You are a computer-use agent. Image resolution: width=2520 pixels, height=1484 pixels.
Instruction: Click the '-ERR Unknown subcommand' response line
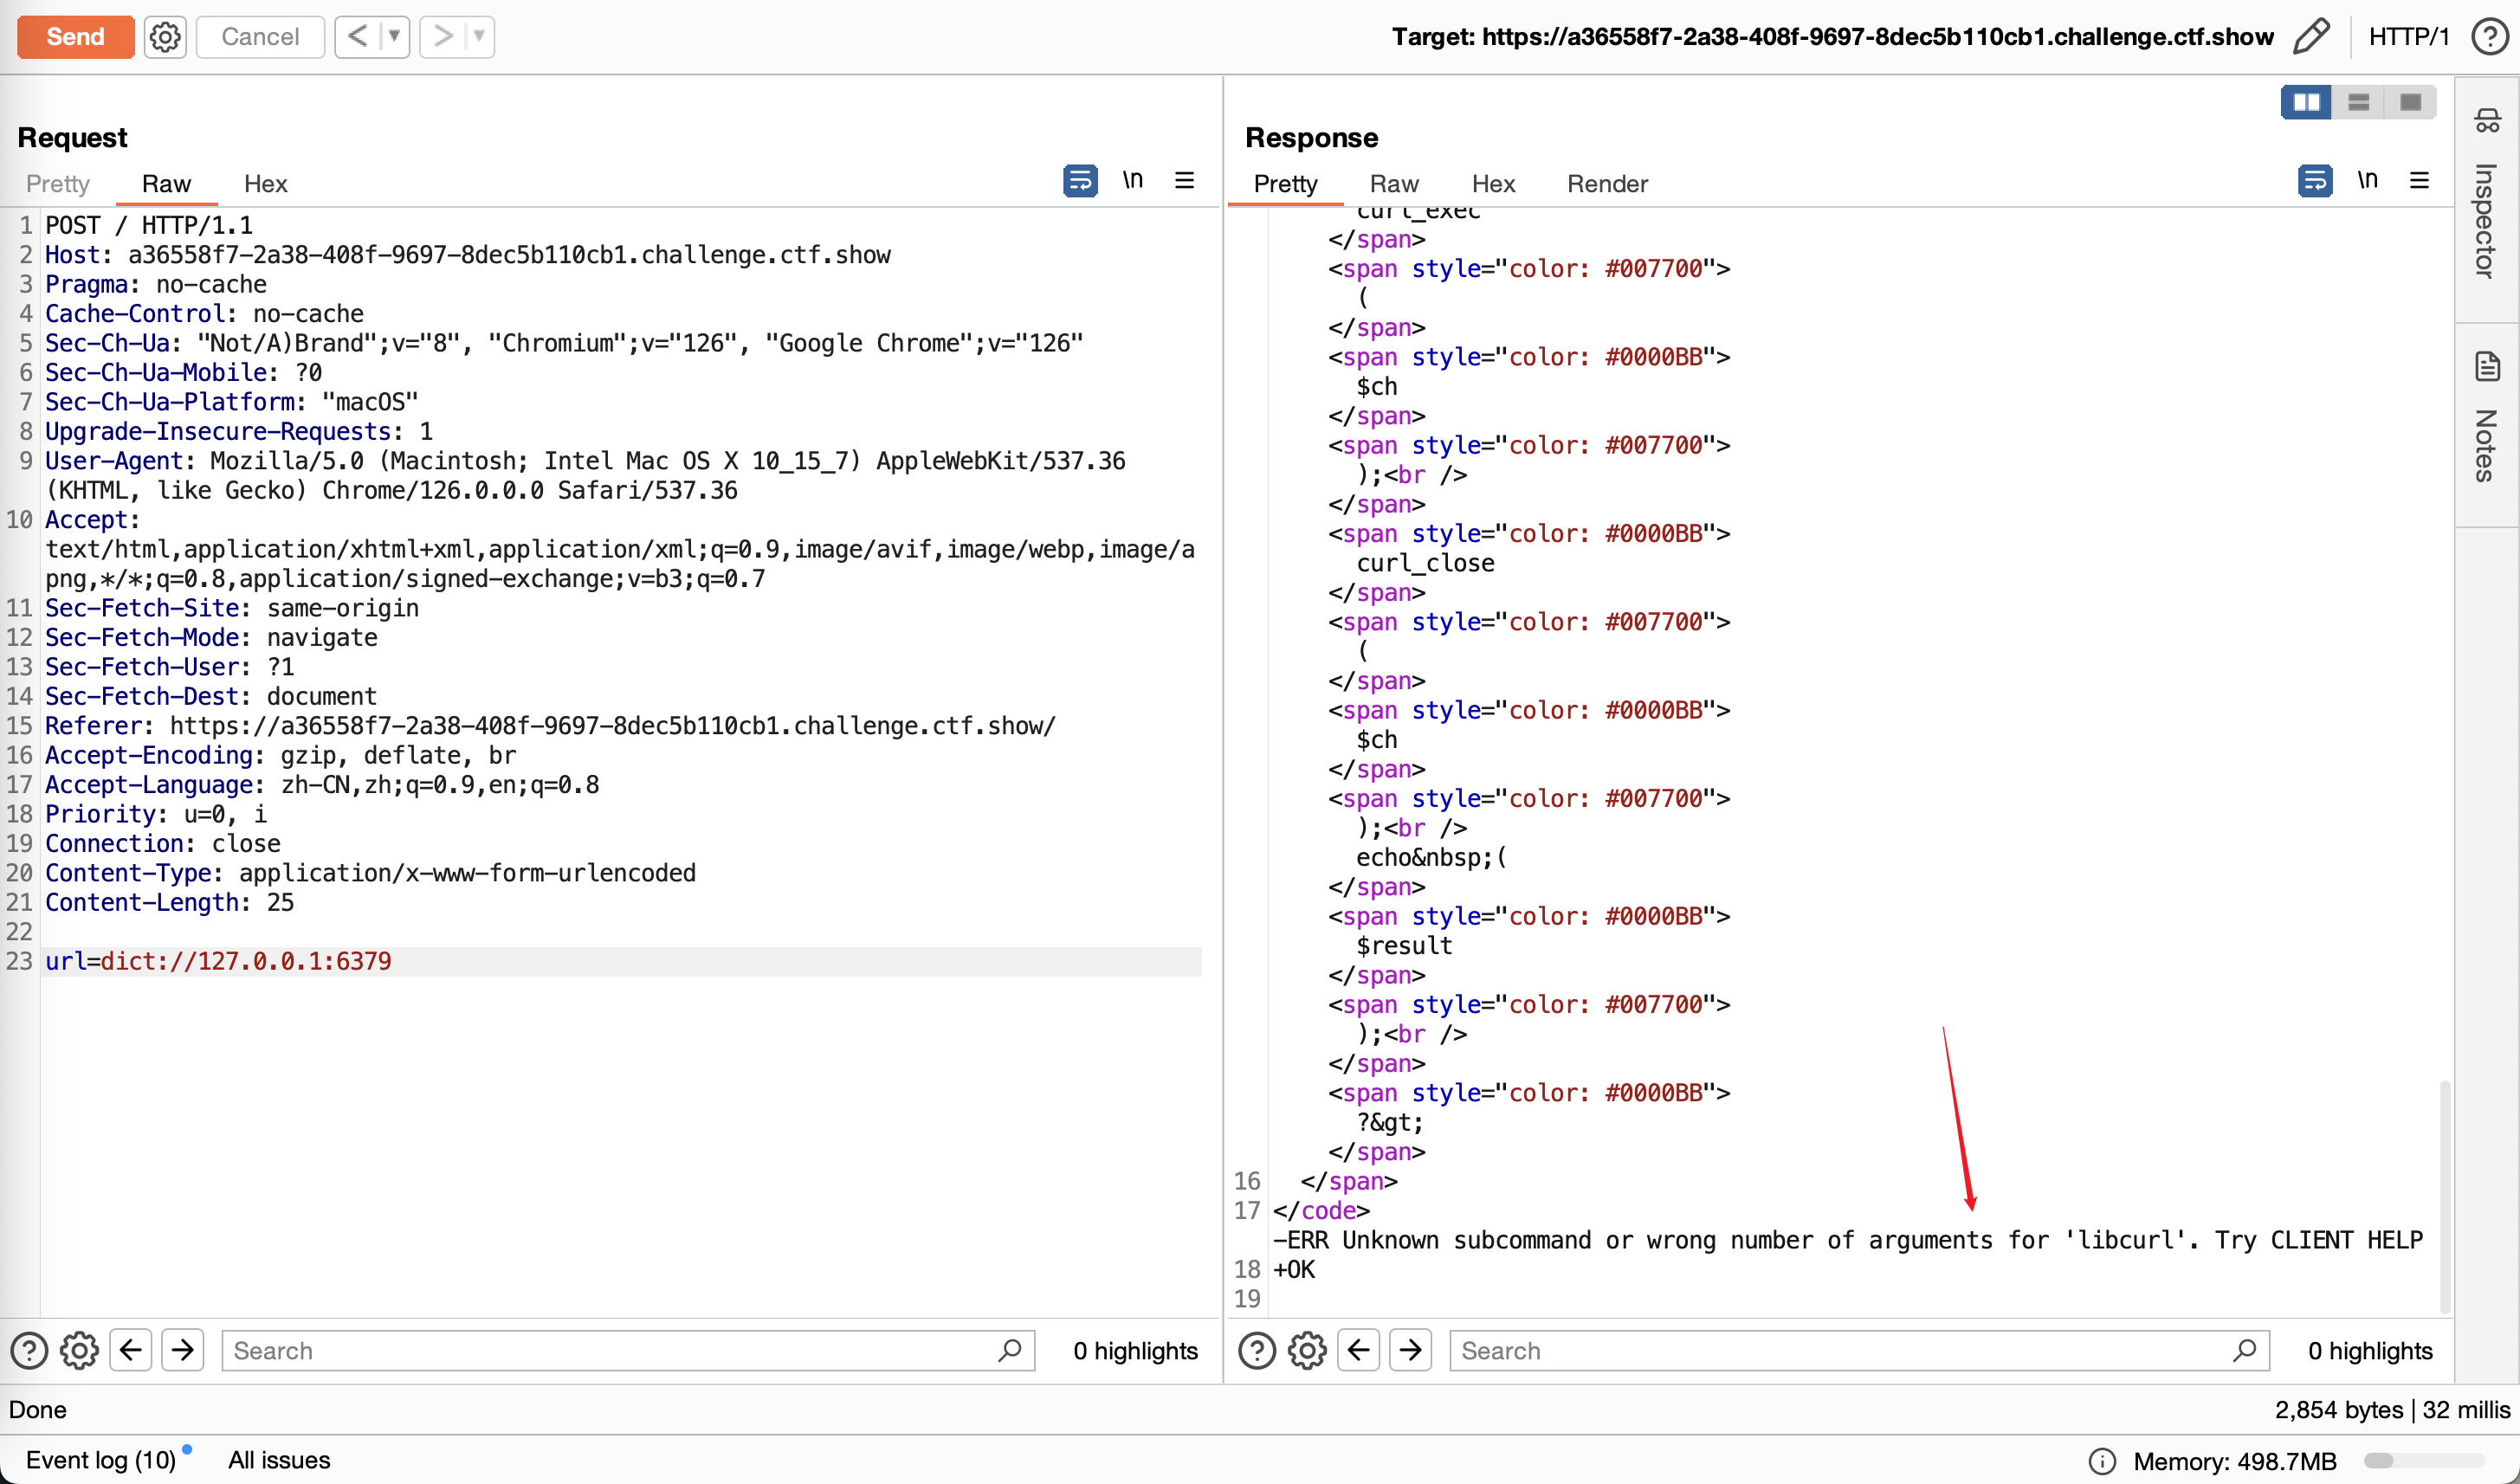tap(1848, 1240)
